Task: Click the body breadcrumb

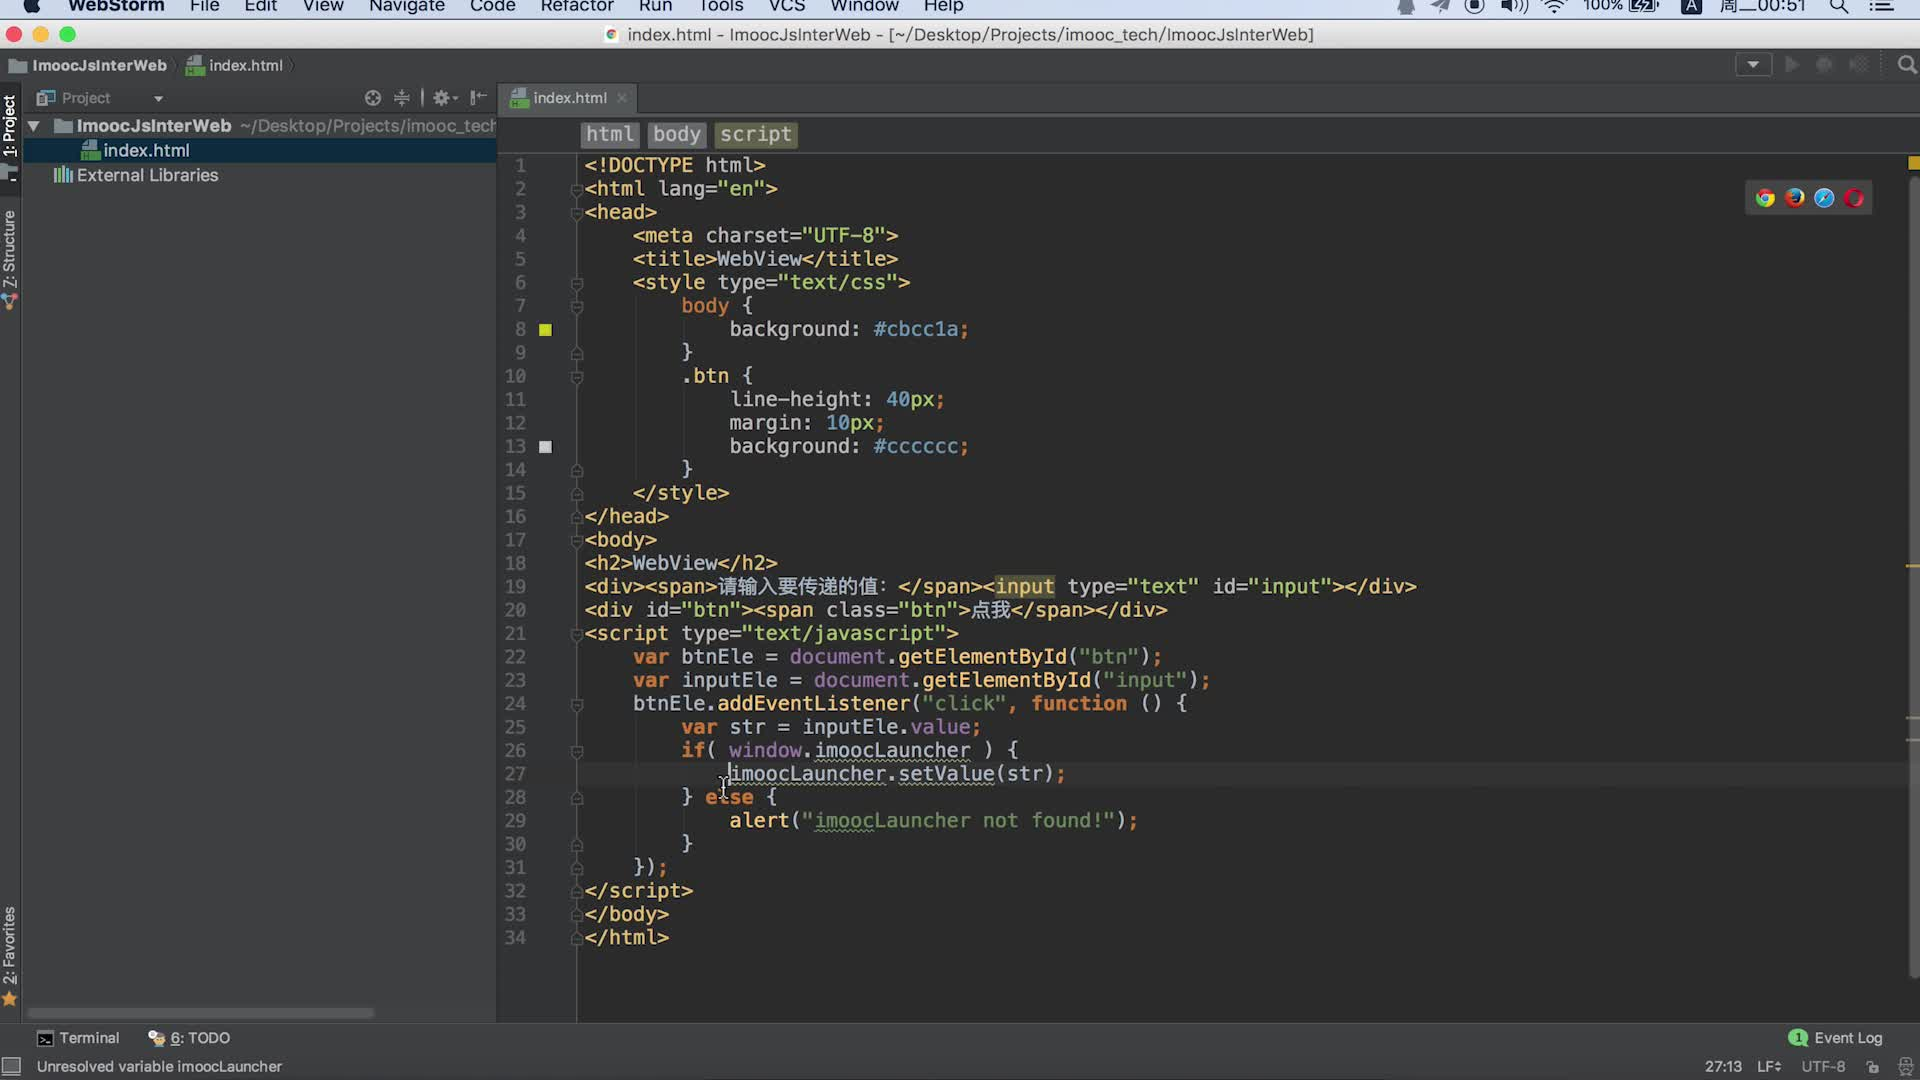Action: (677, 134)
